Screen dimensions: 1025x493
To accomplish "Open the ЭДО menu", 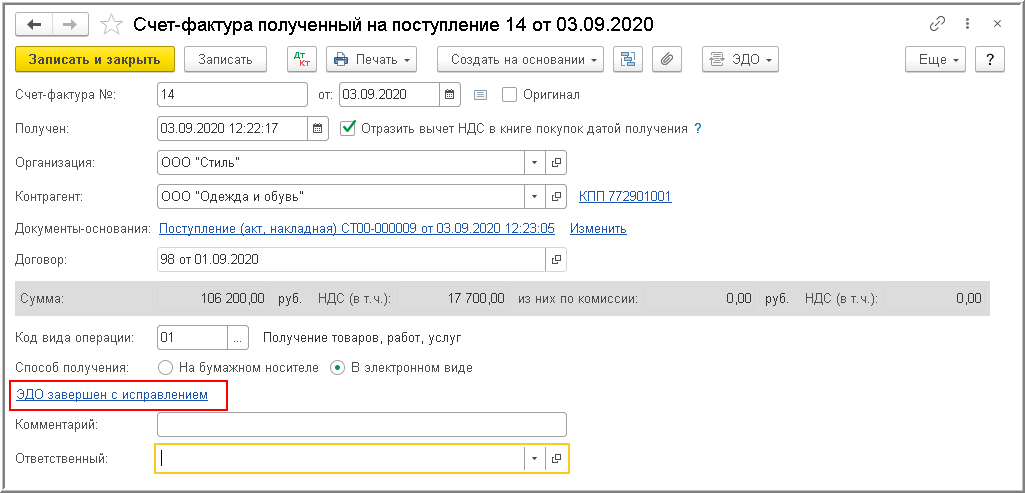I will point(741,59).
